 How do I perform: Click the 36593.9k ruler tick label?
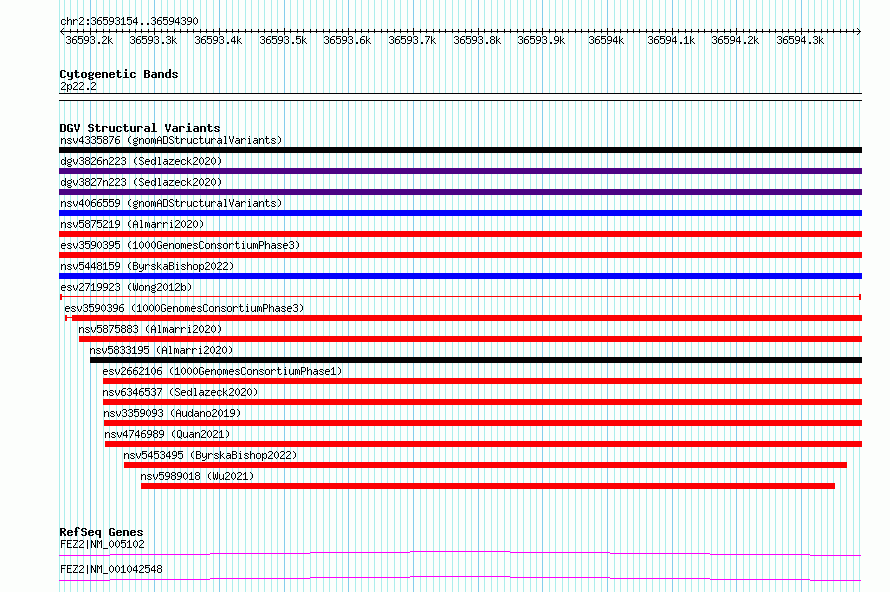click(x=541, y=40)
